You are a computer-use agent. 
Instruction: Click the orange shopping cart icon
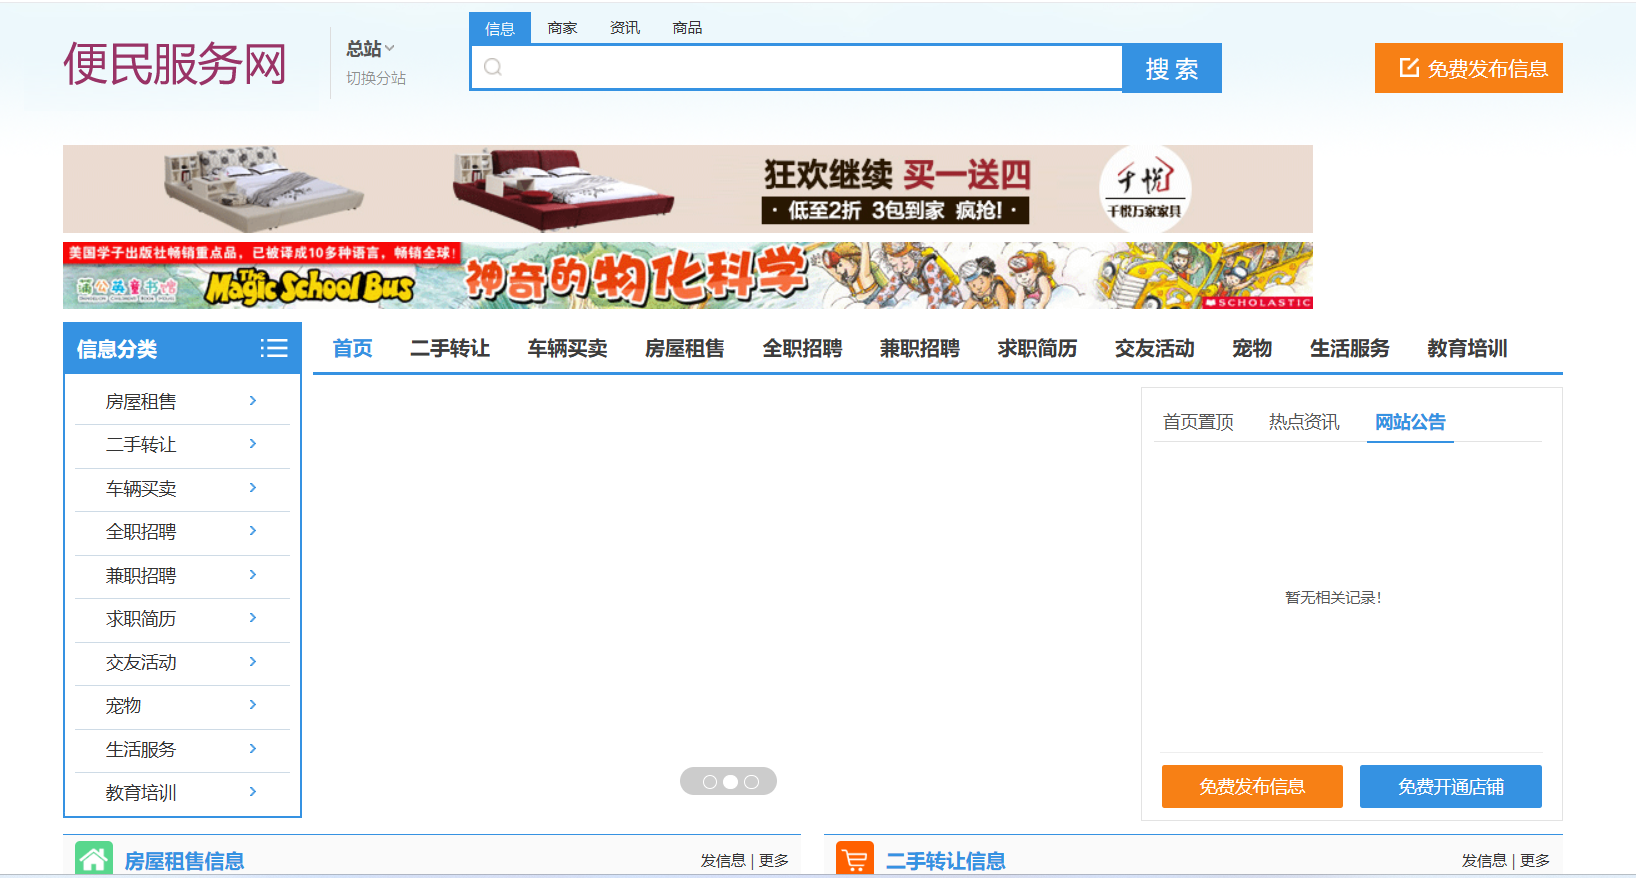[855, 859]
